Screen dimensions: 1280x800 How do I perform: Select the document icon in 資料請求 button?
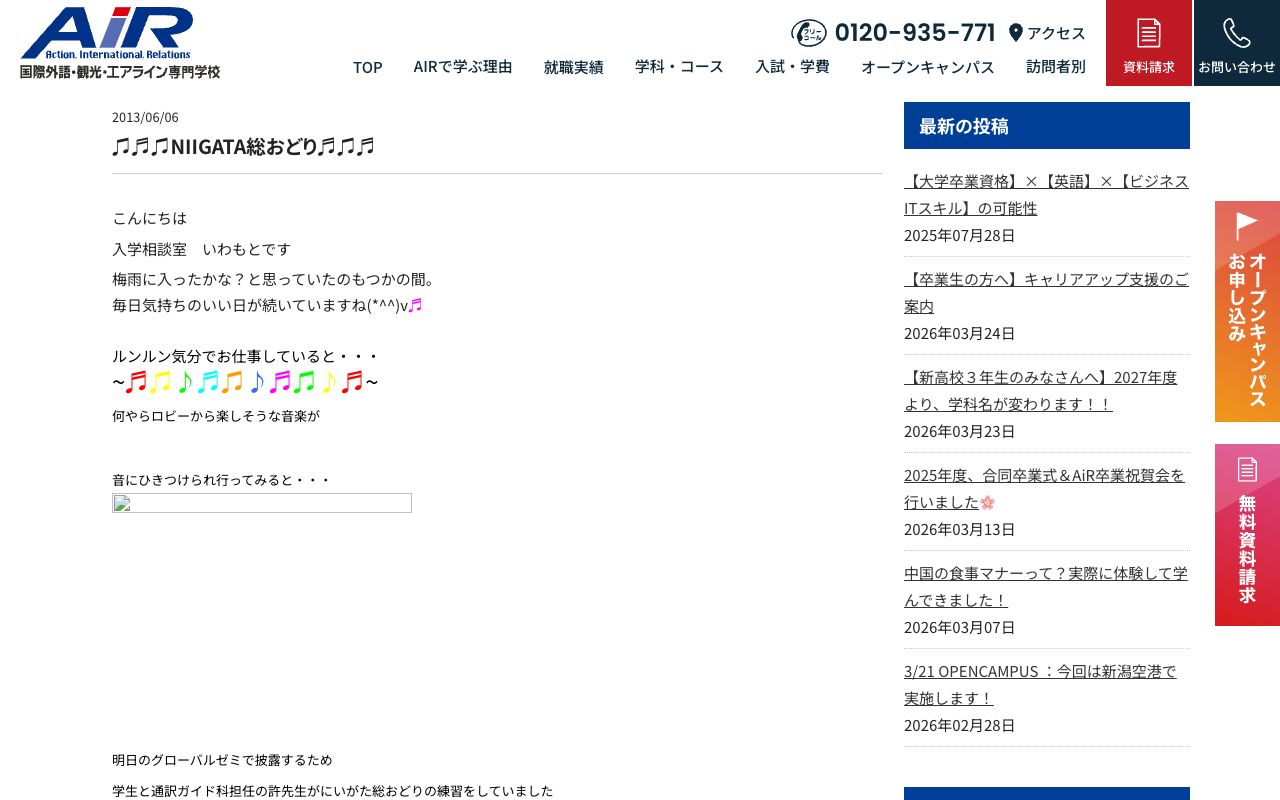1148,32
